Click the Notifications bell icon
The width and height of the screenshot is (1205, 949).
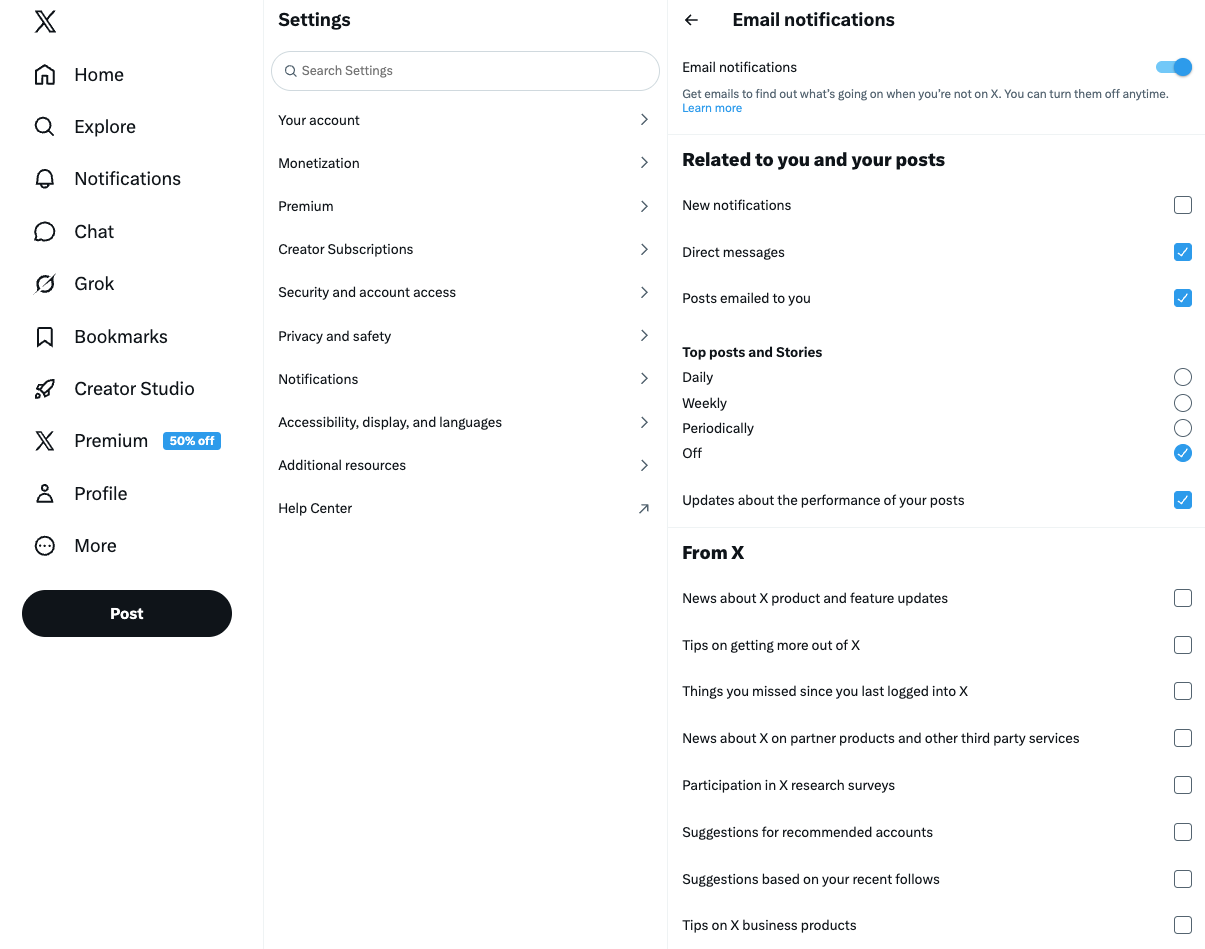click(44, 178)
